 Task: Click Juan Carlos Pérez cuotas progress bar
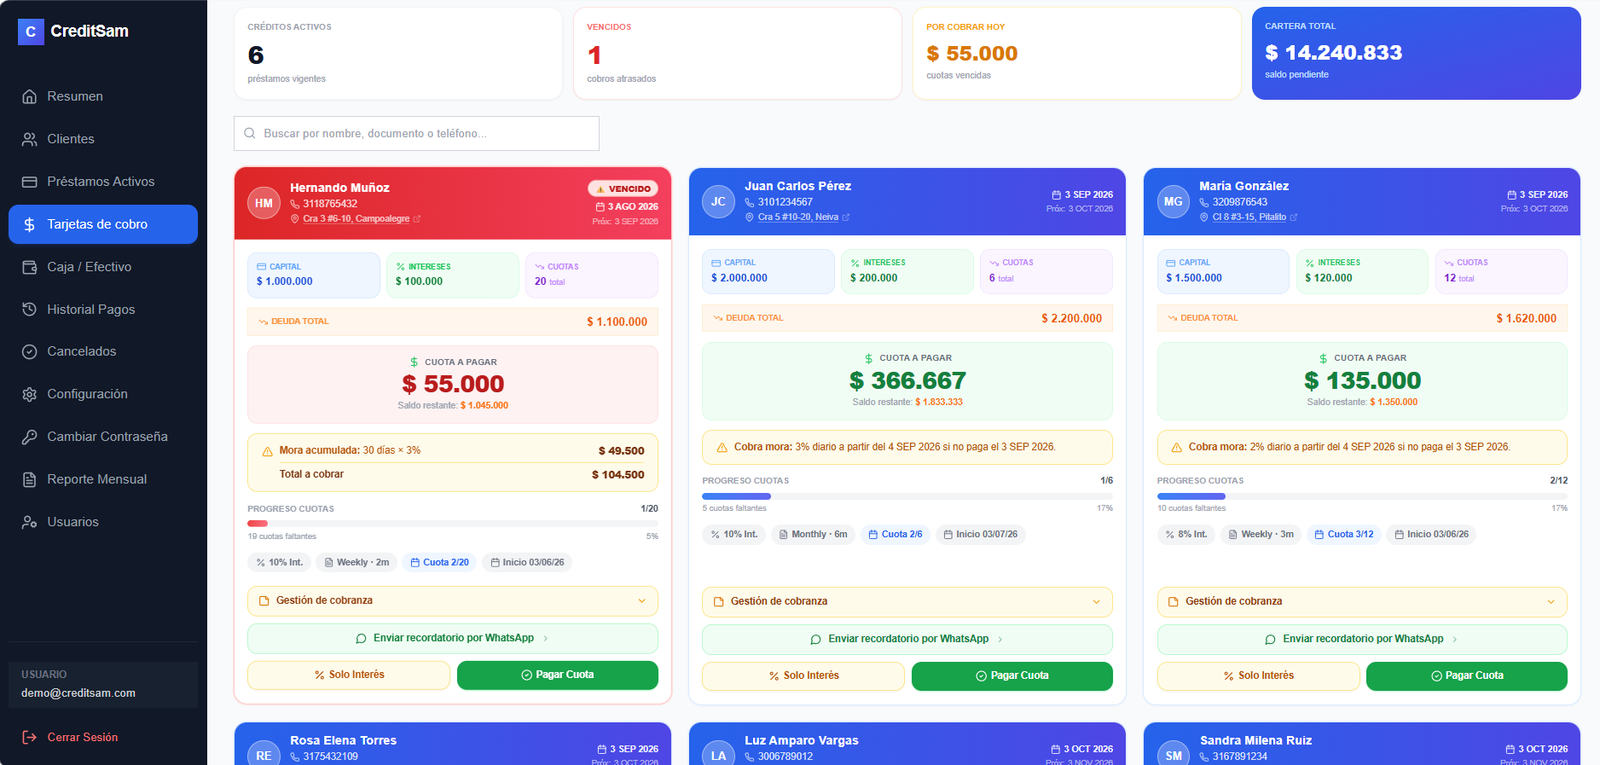907,496
